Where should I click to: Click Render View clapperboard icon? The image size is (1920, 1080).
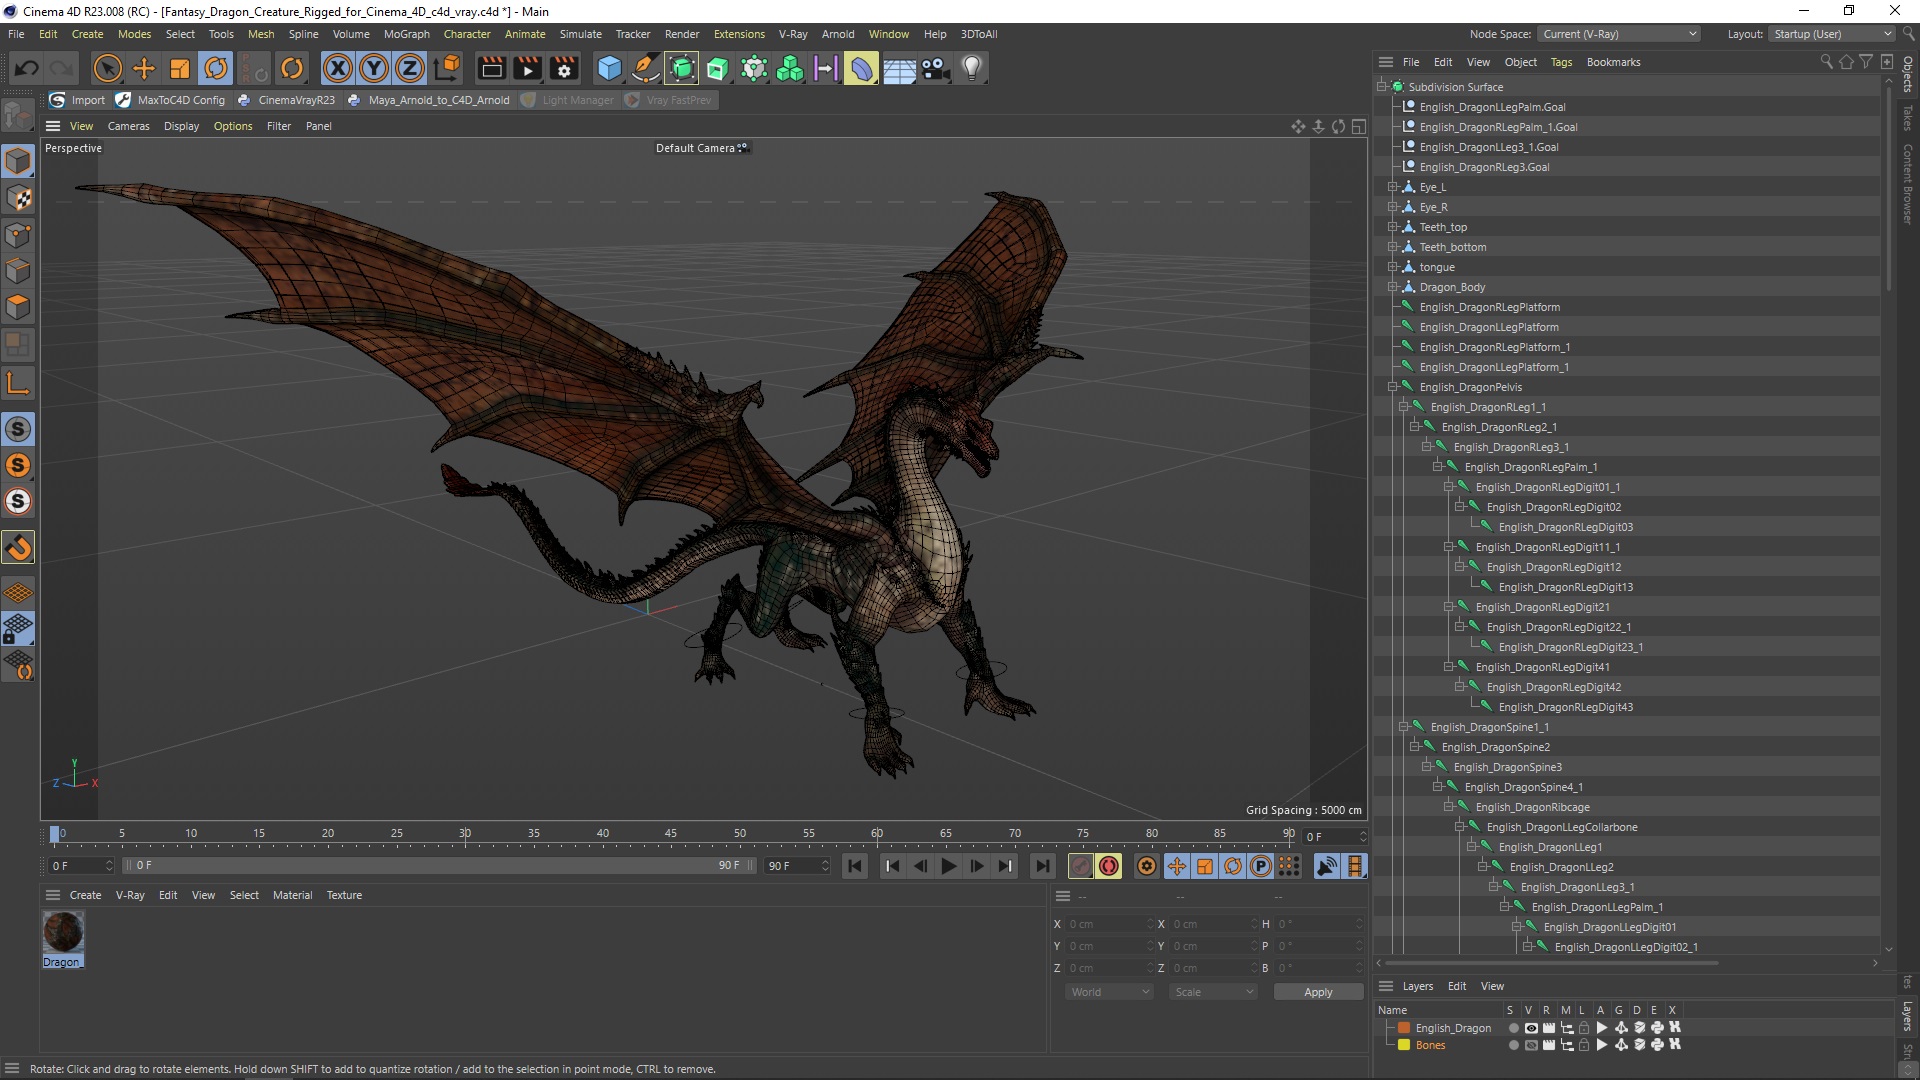click(491, 68)
